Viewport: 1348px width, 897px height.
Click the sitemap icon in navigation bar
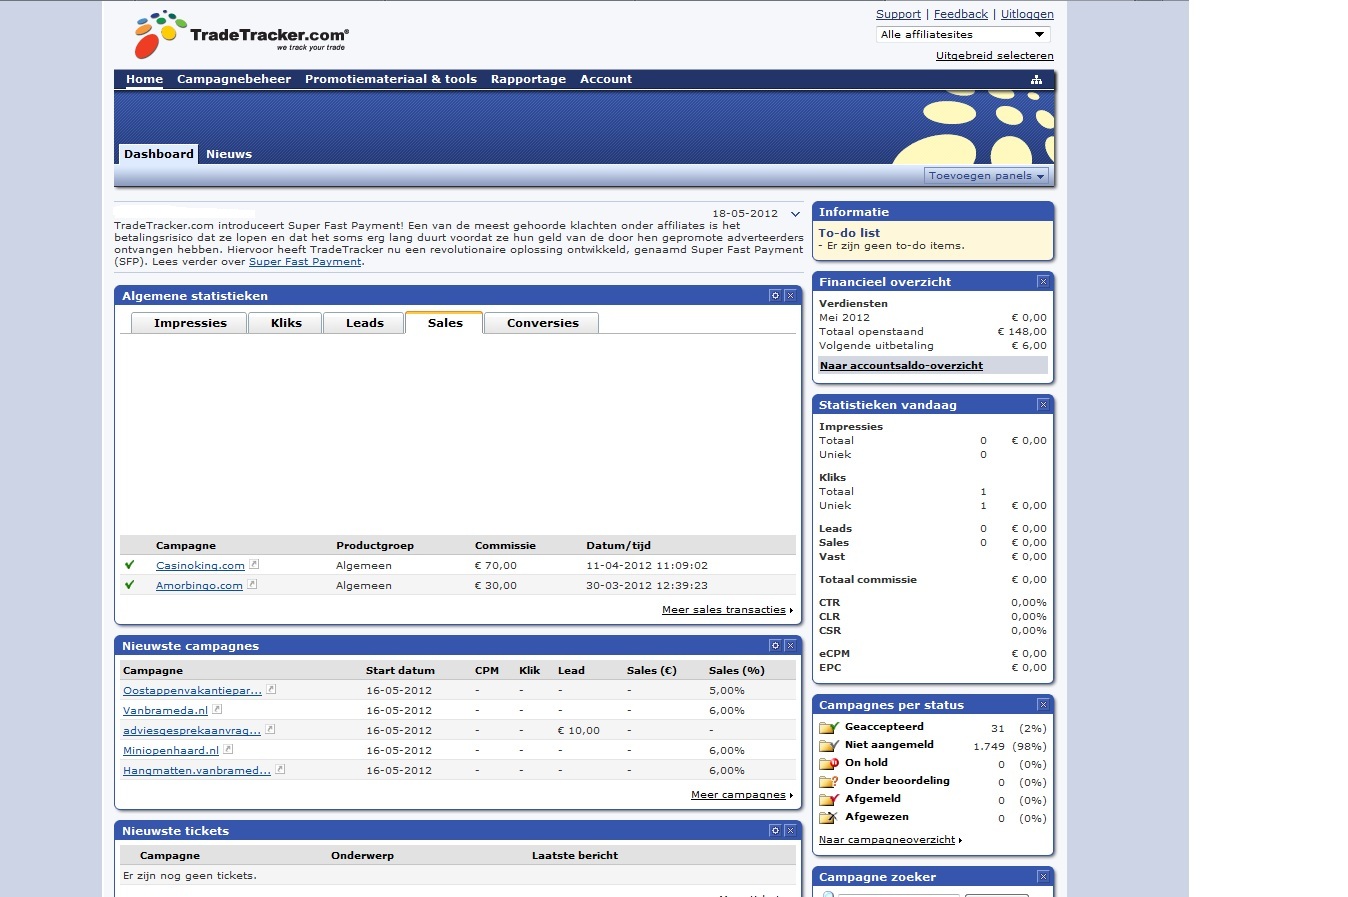click(x=1036, y=80)
